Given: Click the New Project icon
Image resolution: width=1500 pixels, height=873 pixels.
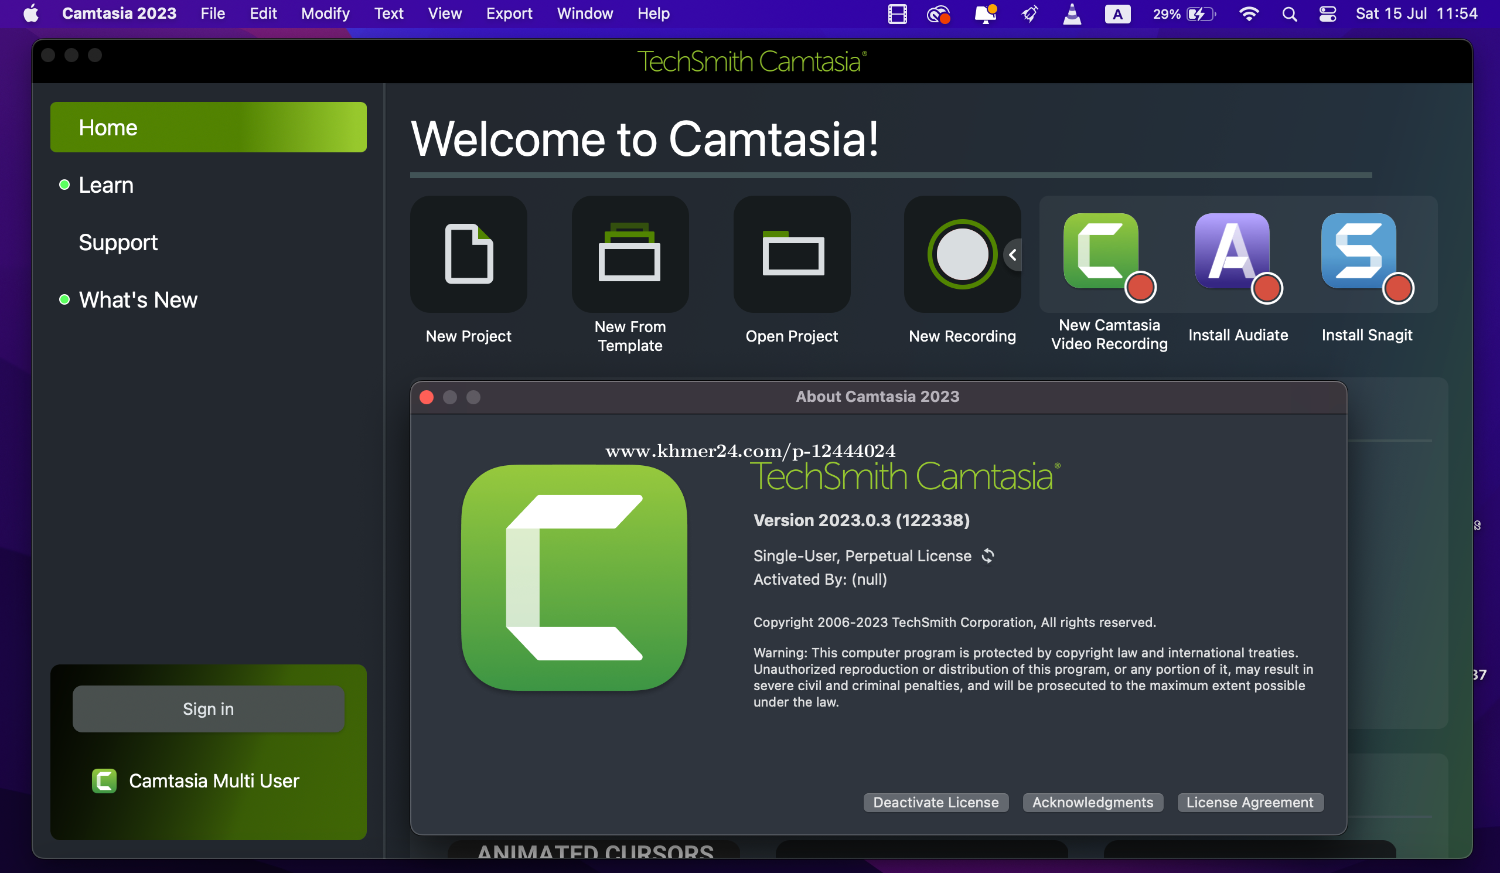Looking at the screenshot, I should (x=468, y=254).
